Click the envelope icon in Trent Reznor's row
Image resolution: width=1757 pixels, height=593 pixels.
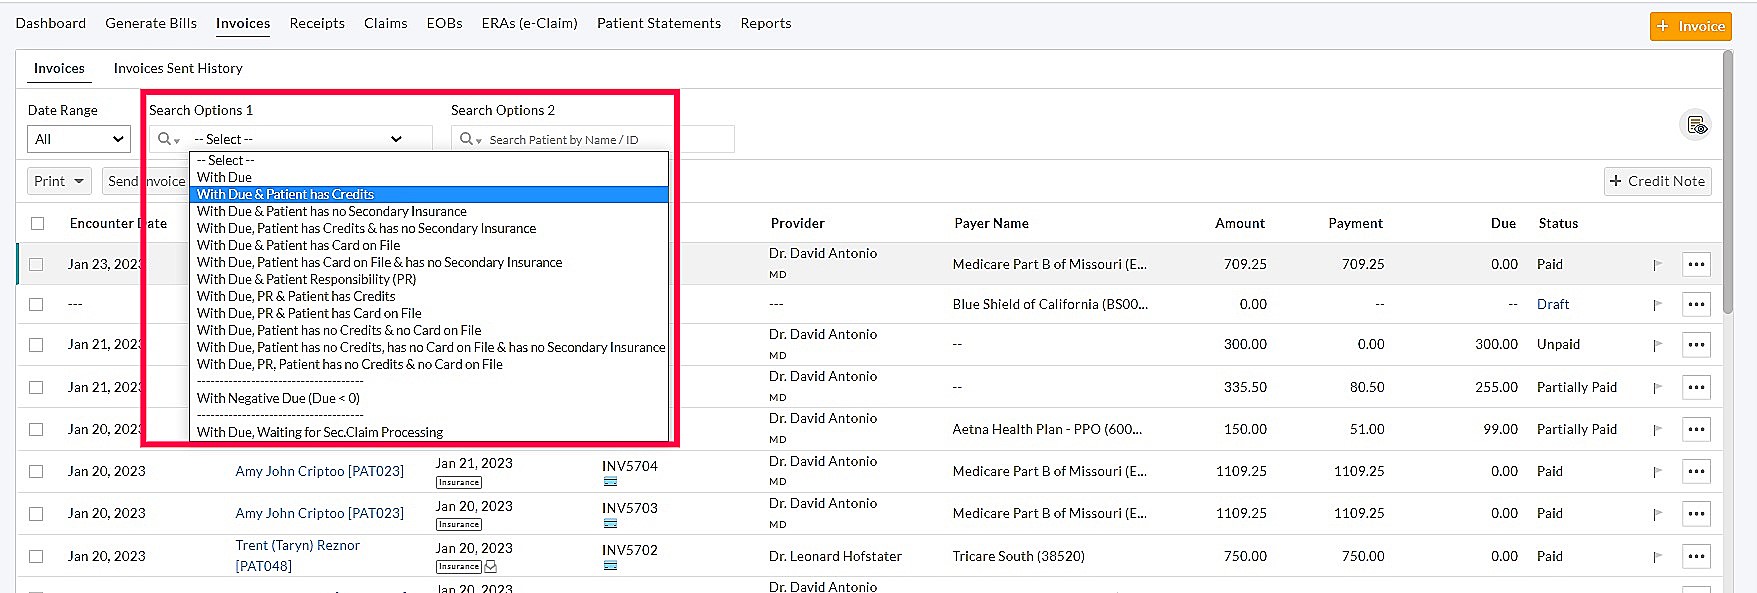491,567
